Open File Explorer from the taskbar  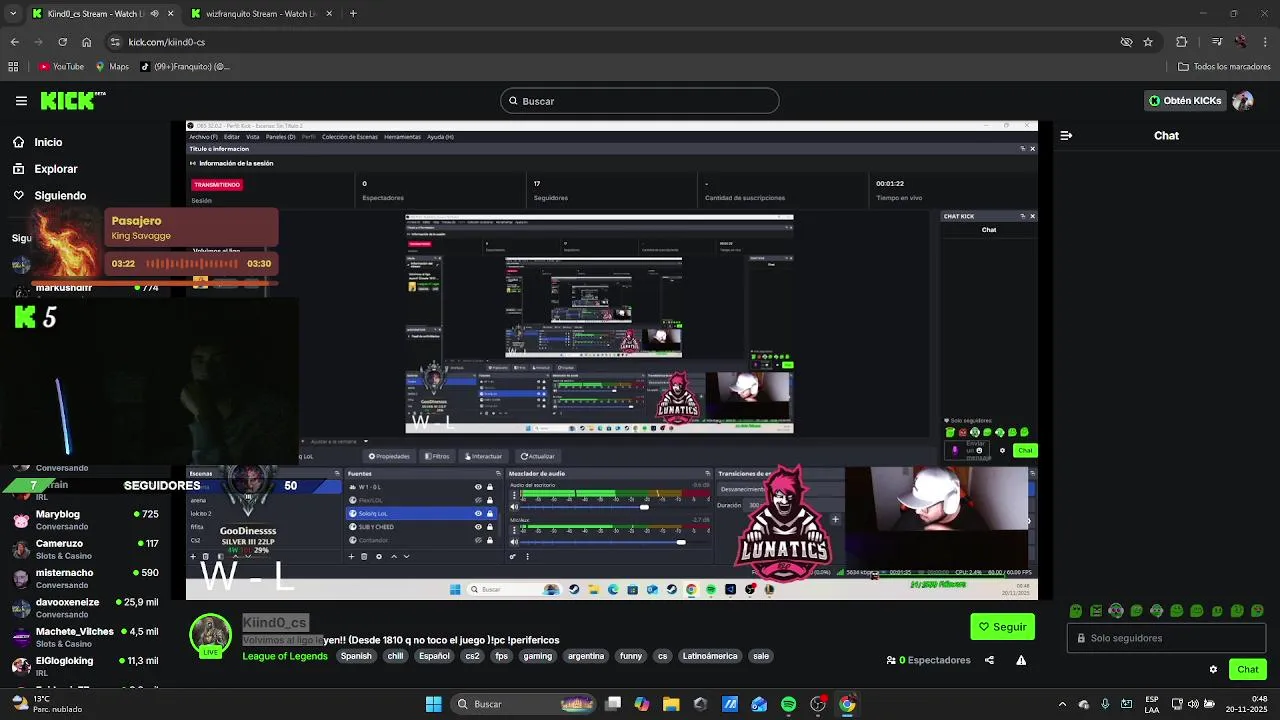(671, 704)
